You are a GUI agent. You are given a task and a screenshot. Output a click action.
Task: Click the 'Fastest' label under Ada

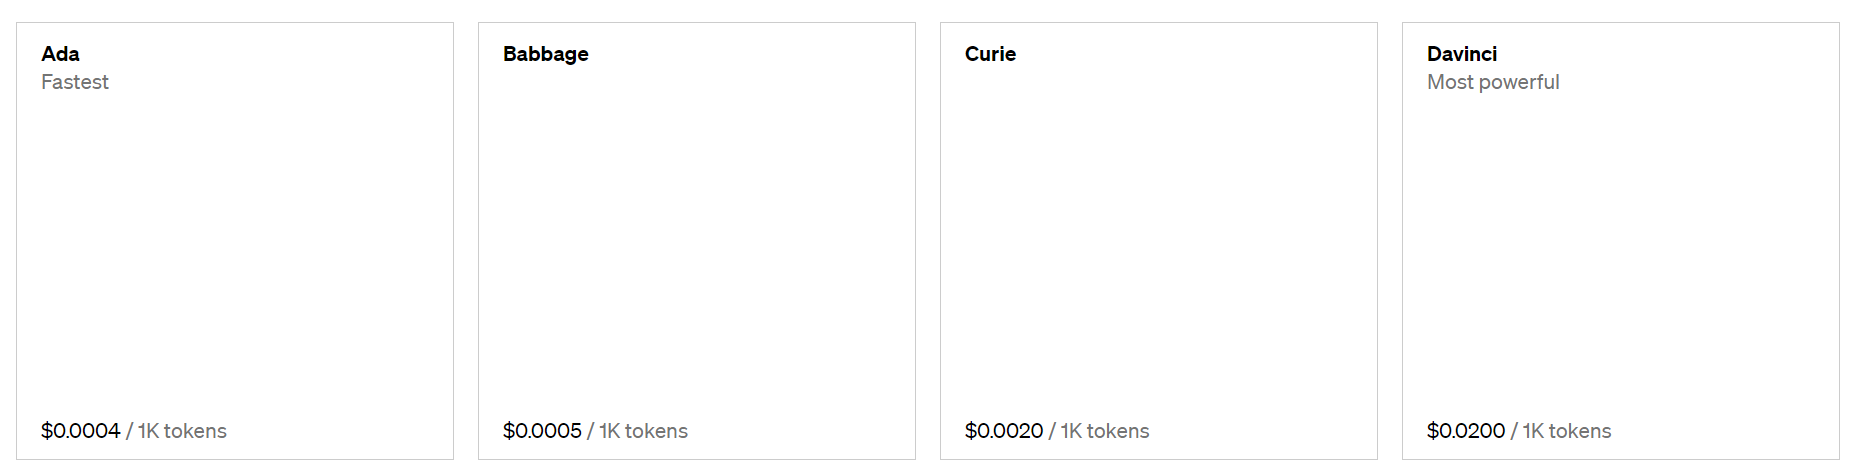tap(75, 82)
